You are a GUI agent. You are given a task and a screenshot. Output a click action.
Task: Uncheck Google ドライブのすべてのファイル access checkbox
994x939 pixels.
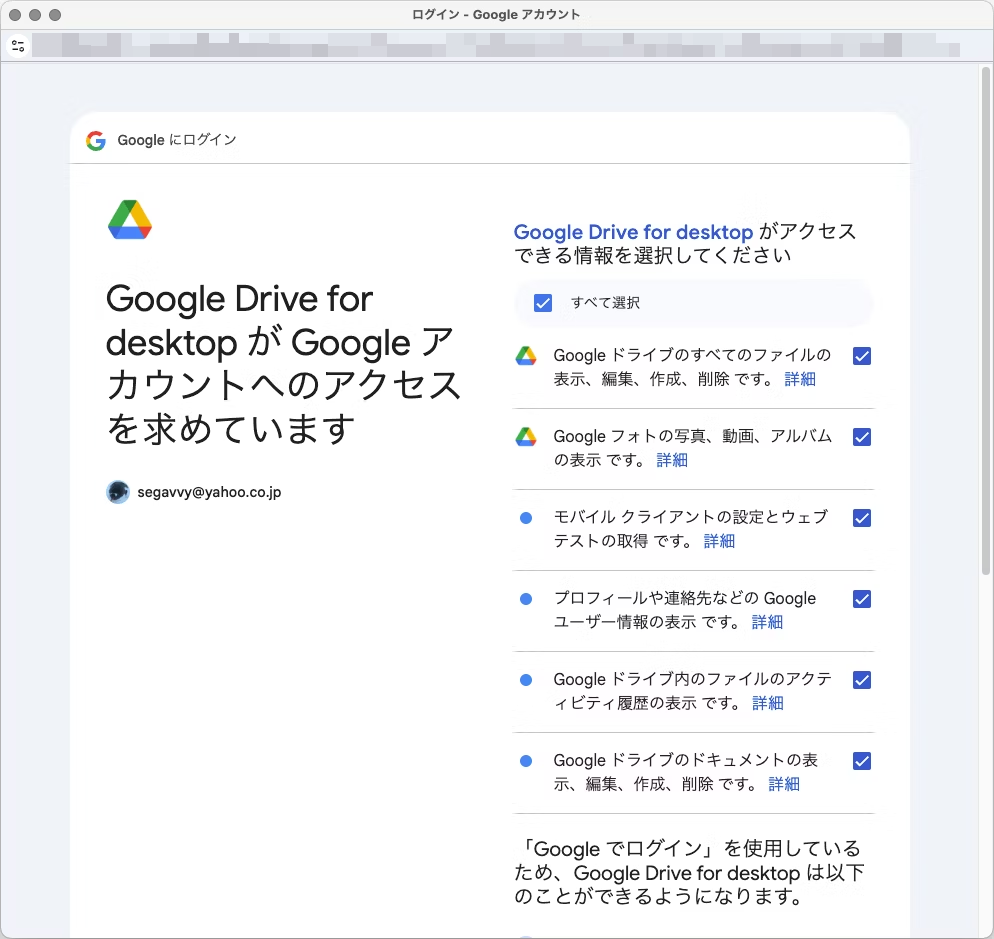click(x=862, y=356)
